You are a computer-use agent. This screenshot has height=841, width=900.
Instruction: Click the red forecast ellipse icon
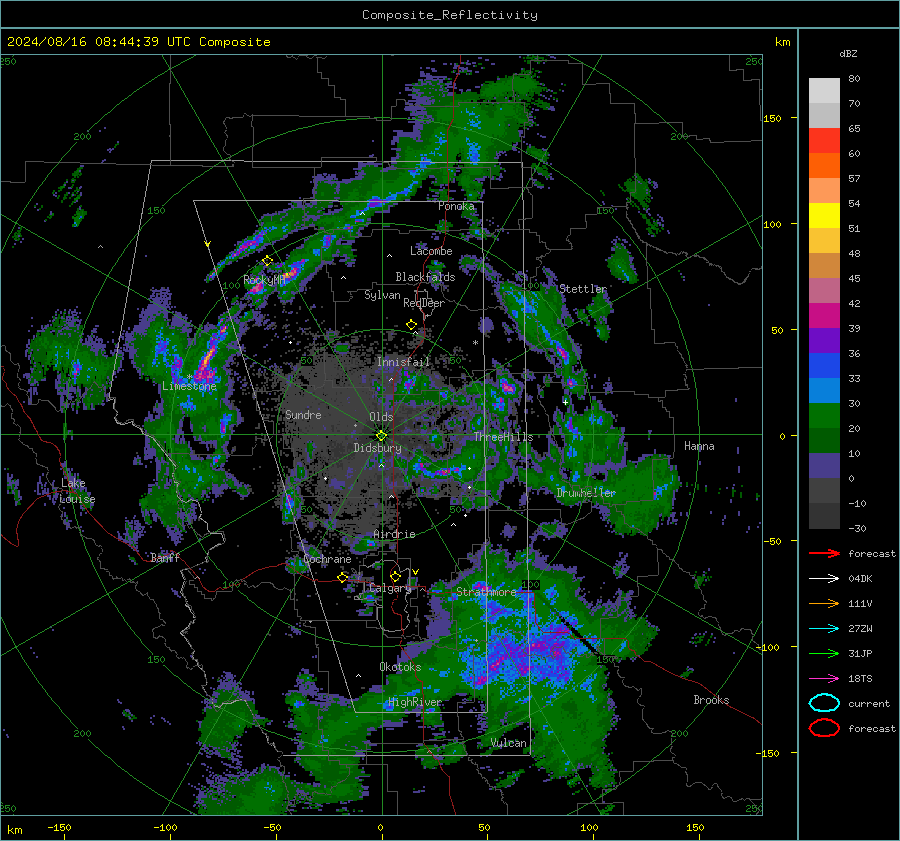pos(824,728)
